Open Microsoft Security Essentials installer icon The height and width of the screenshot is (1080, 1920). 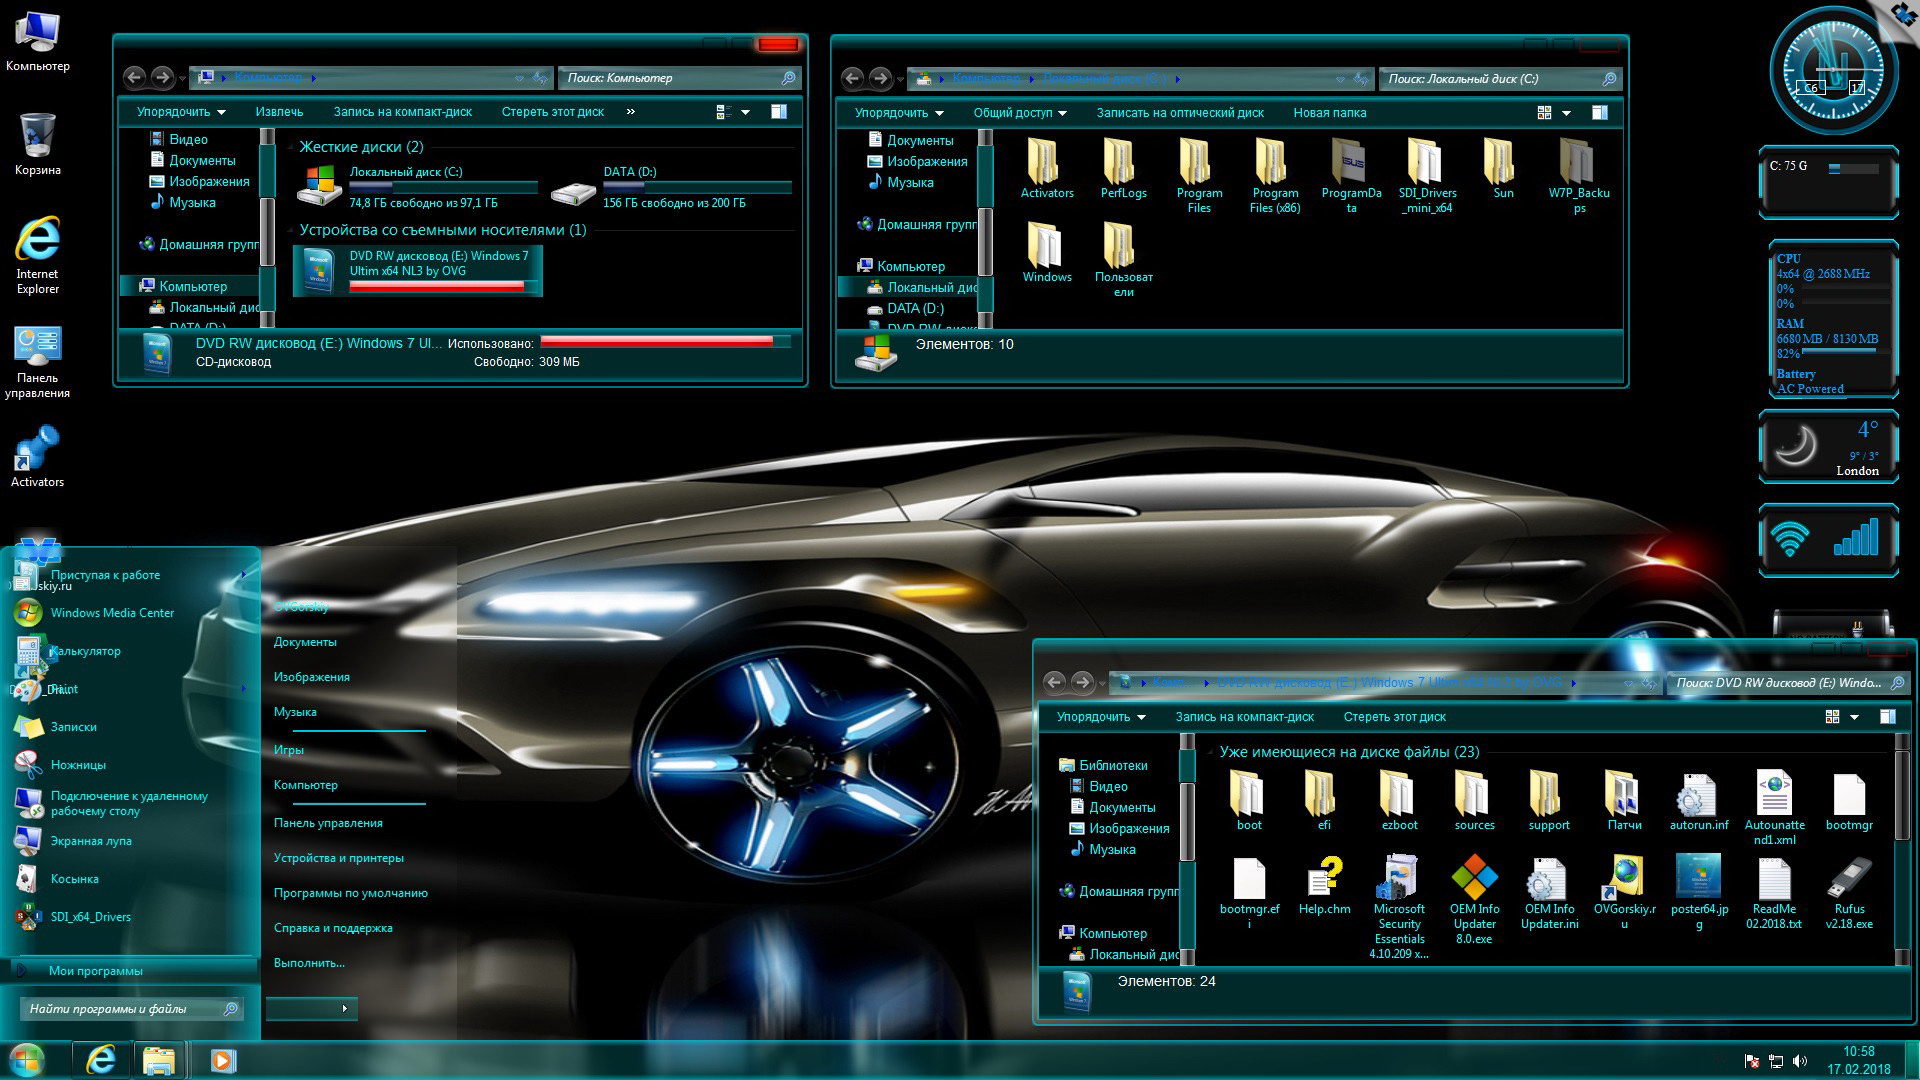(x=1399, y=880)
